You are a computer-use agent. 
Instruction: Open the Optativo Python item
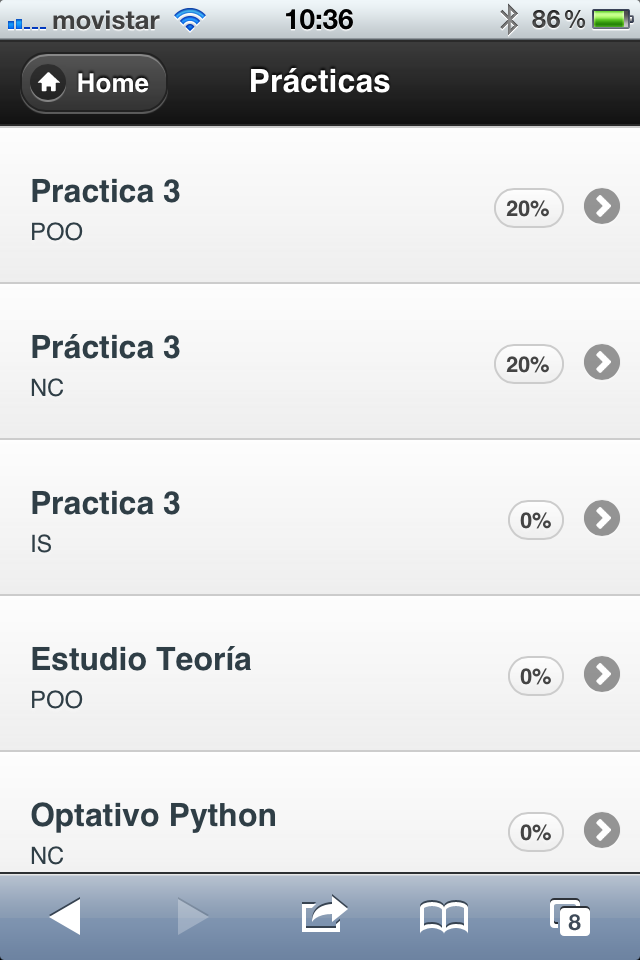pos(153,815)
